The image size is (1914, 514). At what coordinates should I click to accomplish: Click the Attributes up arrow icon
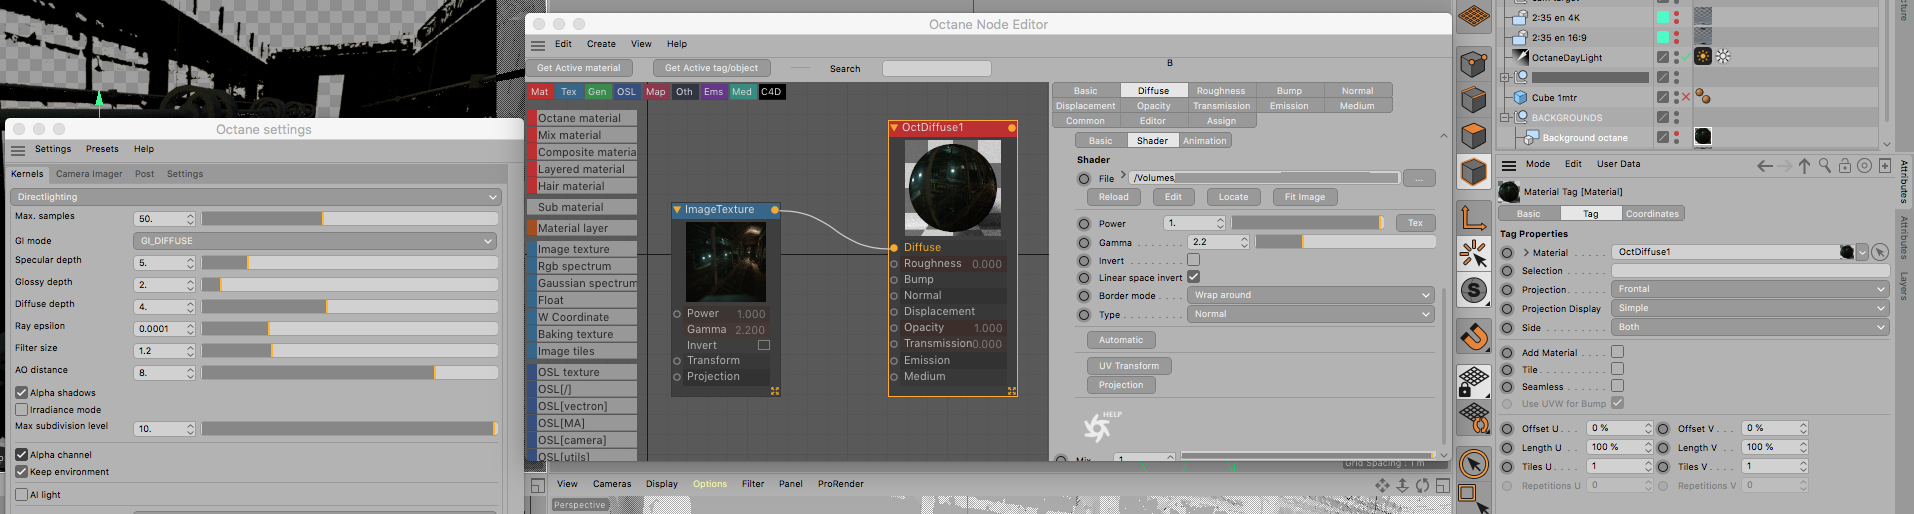click(1804, 166)
